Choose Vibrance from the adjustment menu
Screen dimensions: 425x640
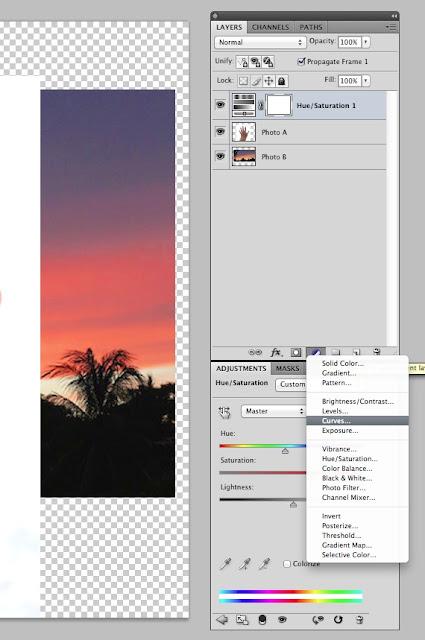(x=357, y=449)
